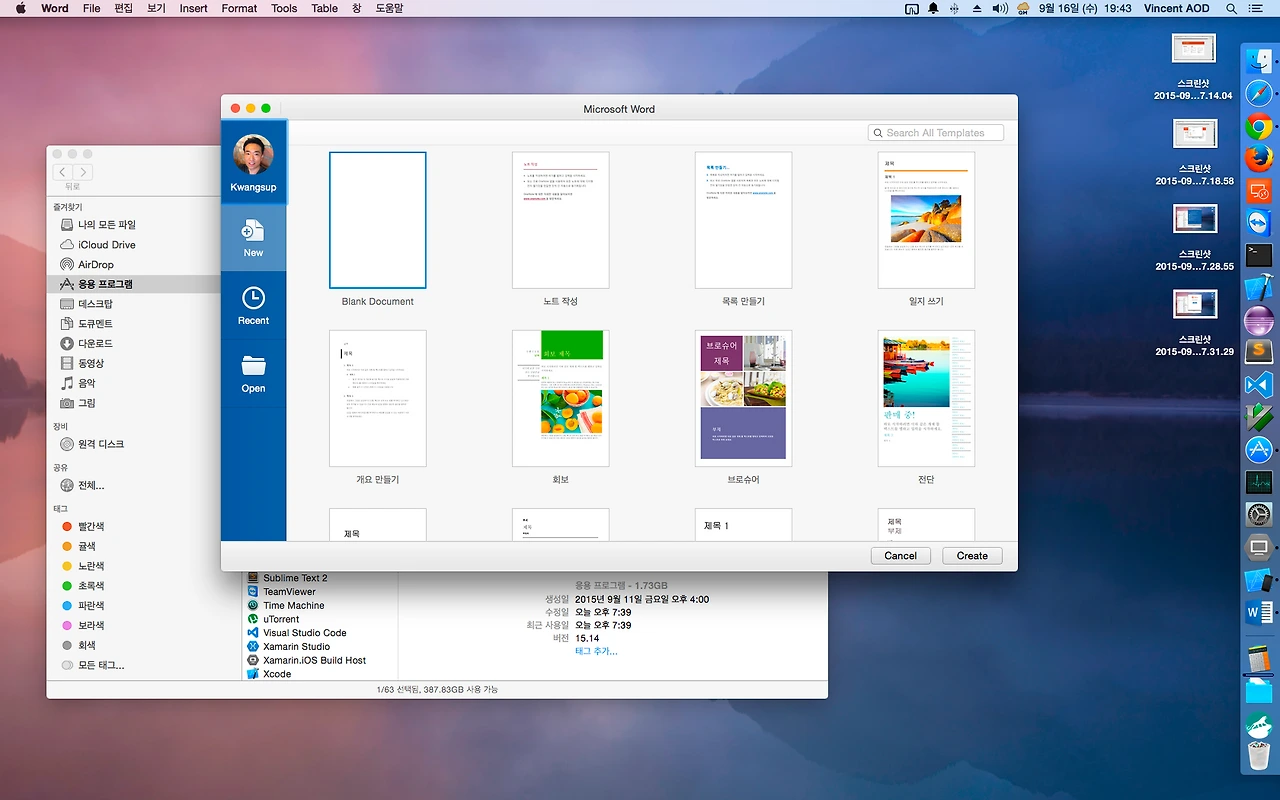Open Visual Studio Code from the Dock
Viewport: 1280px width, 800px height.
click(1258, 385)
